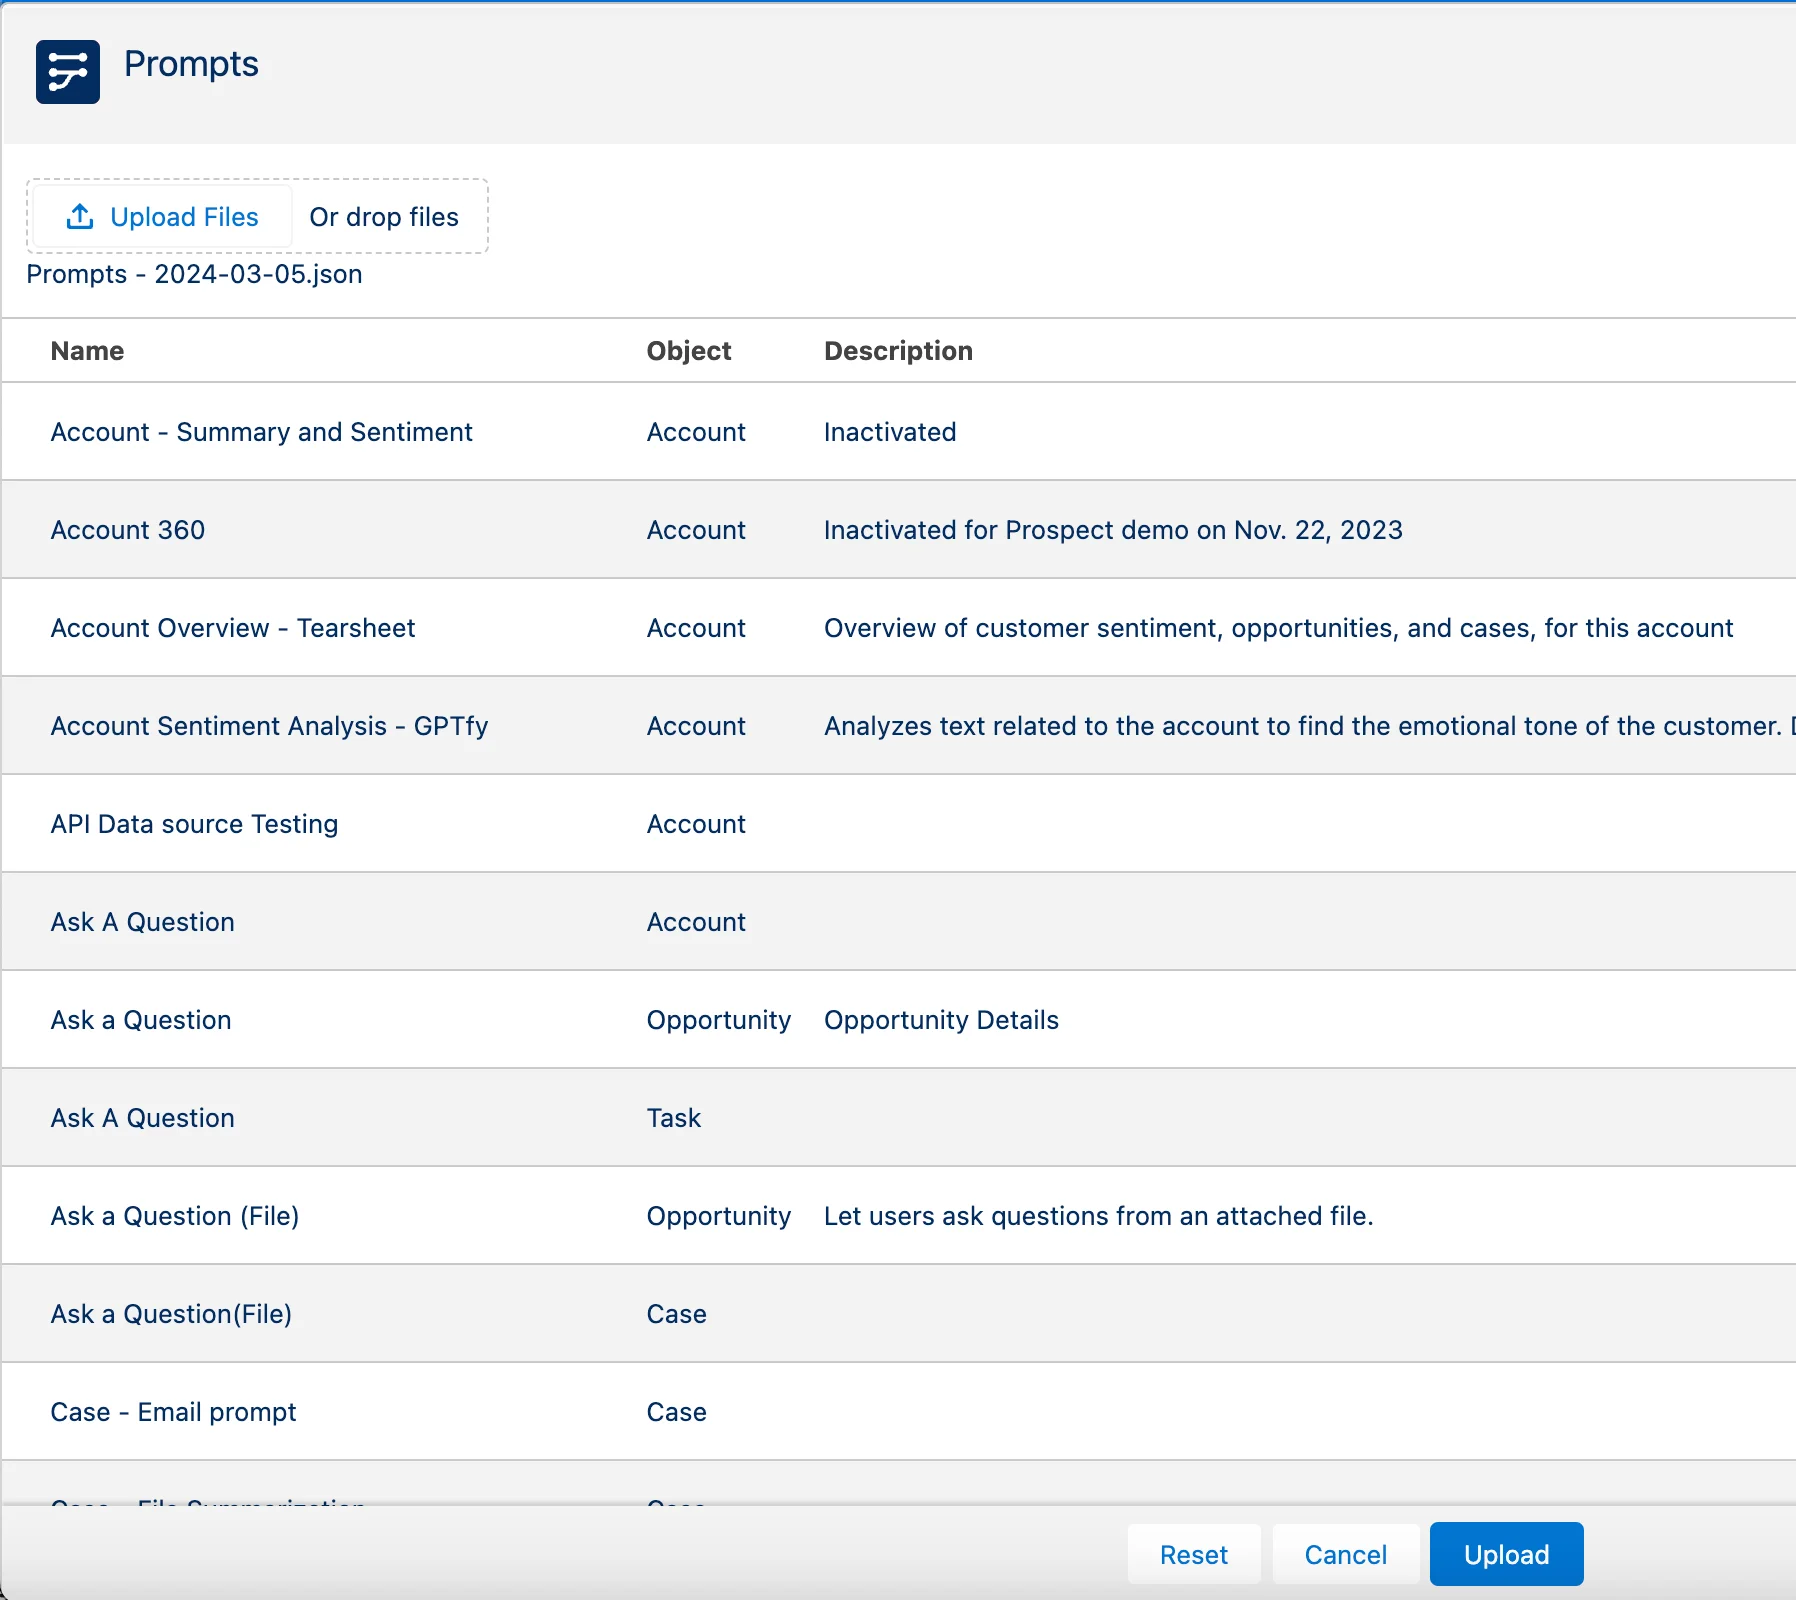Click the blue Upload button

[x=1506, y=1554]
